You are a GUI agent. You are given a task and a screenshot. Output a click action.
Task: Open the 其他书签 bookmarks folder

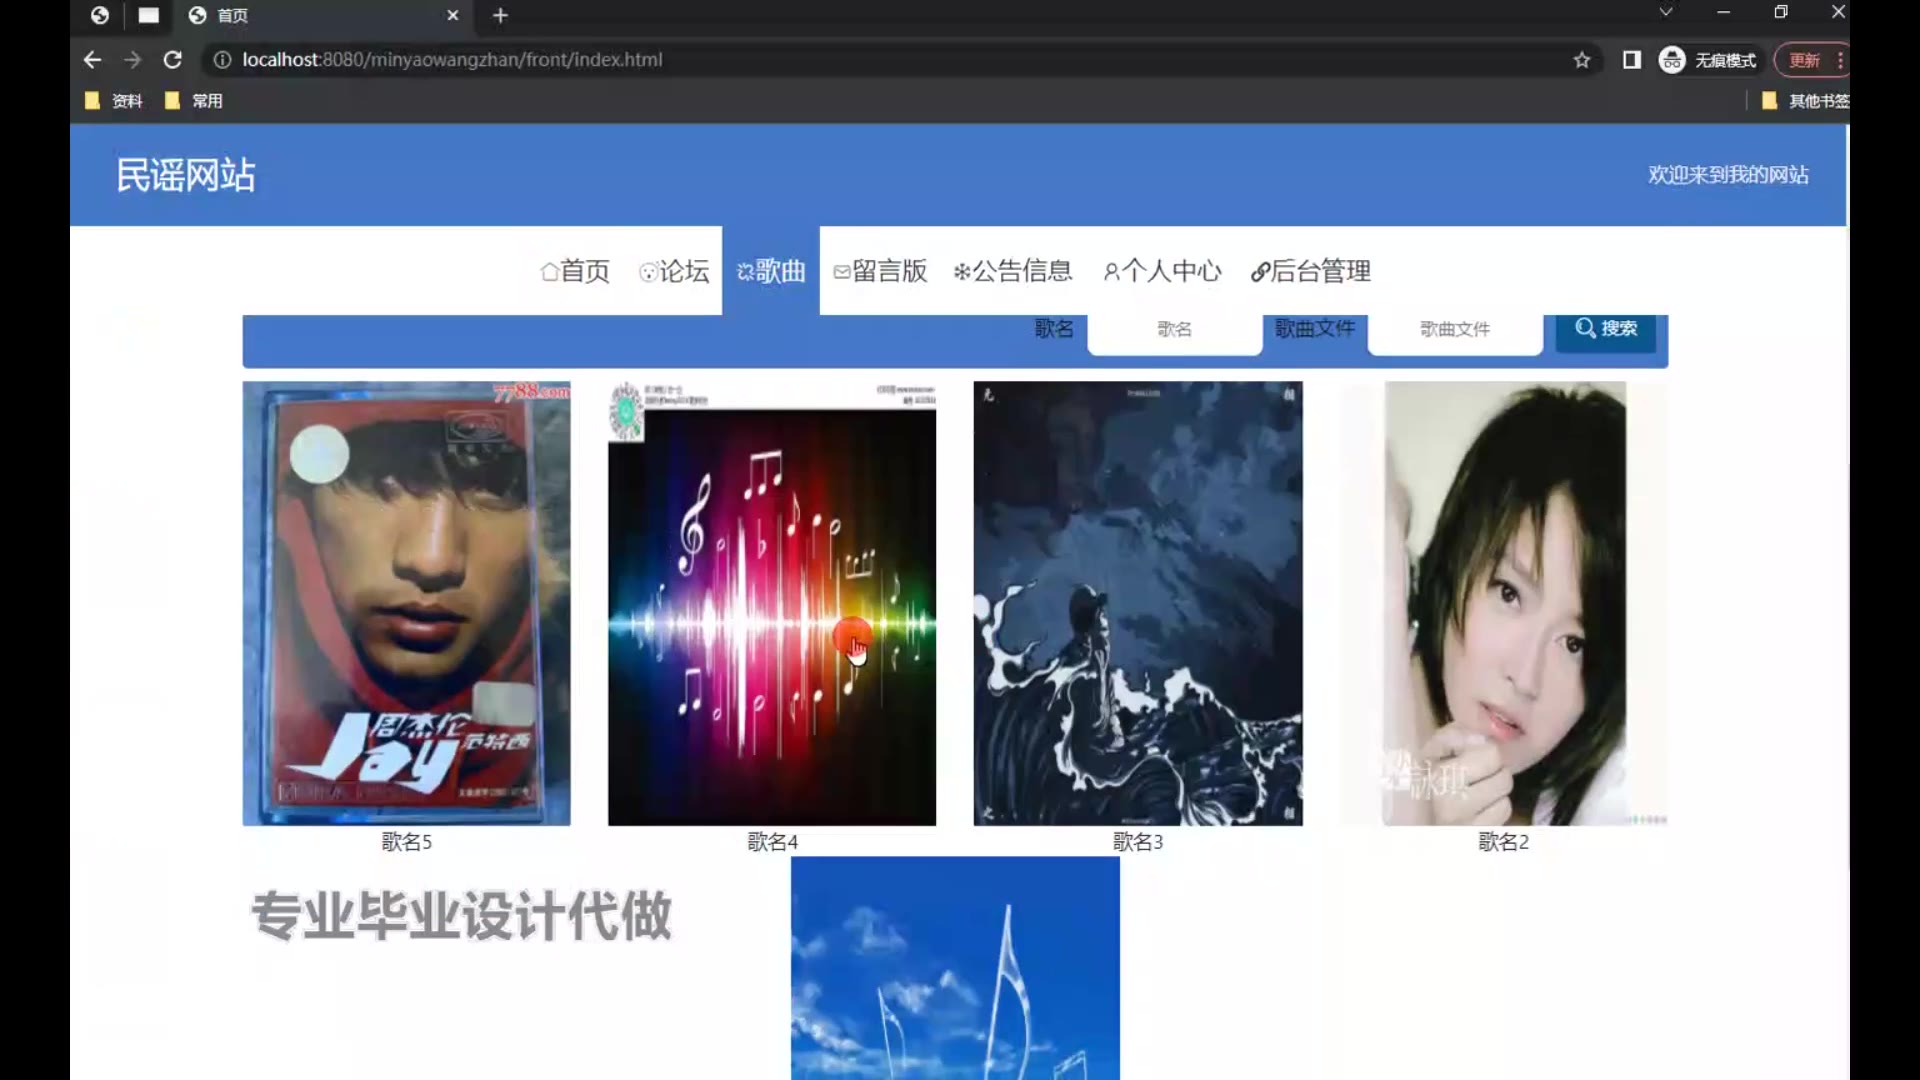click(x=1805, y=101)
